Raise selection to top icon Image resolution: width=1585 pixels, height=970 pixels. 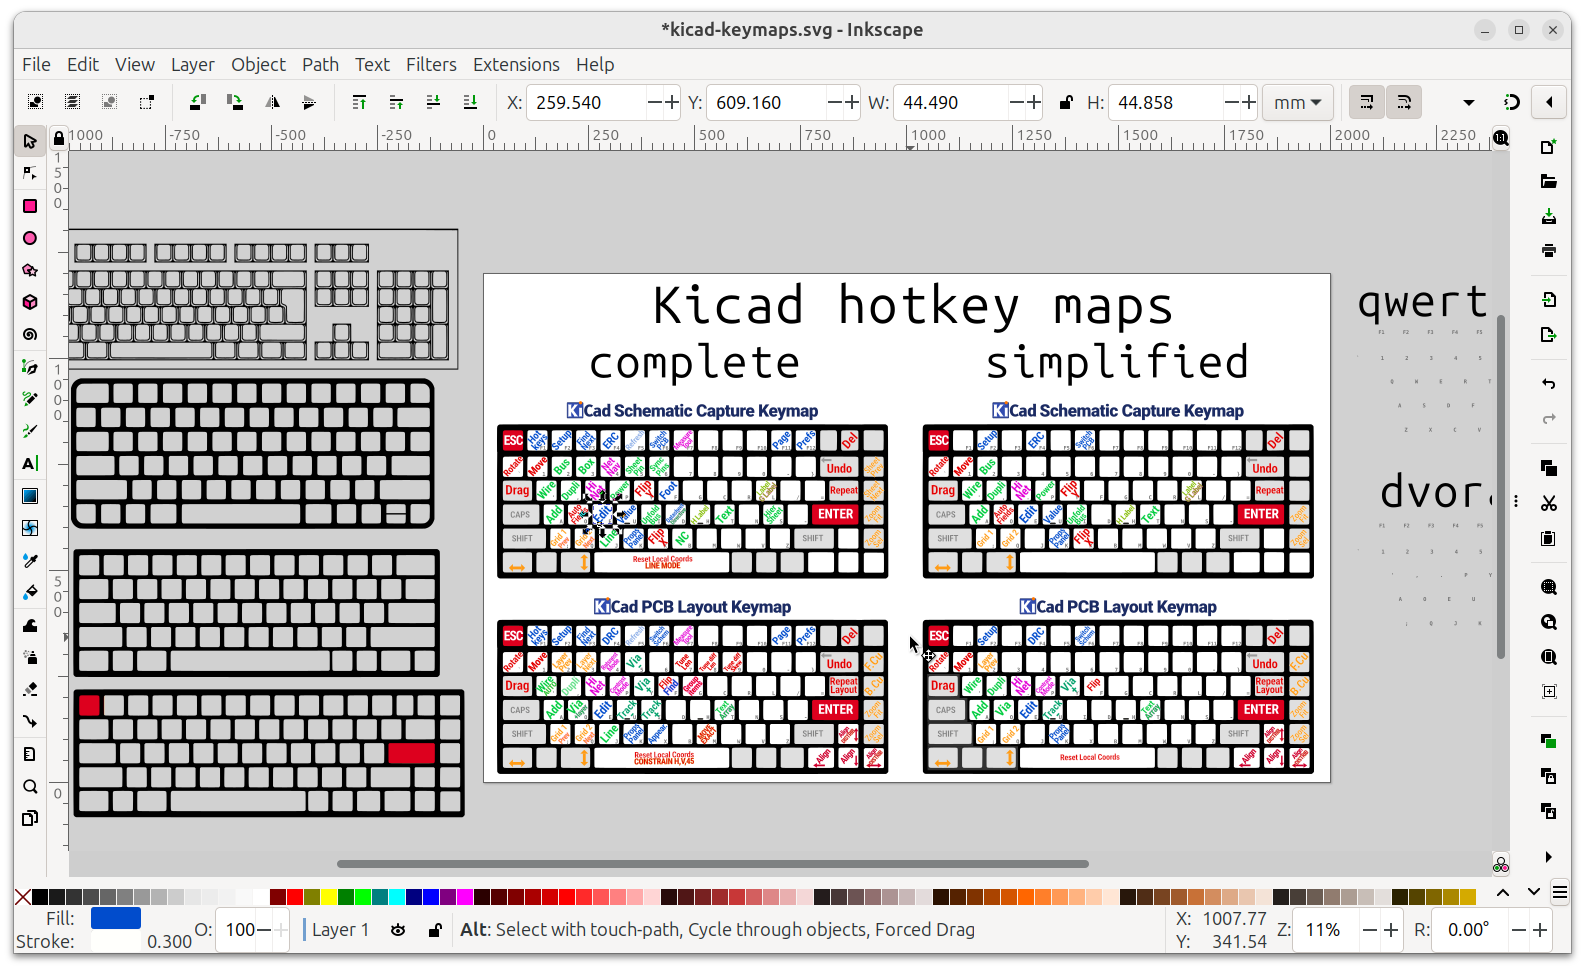[x=359, y=102]
